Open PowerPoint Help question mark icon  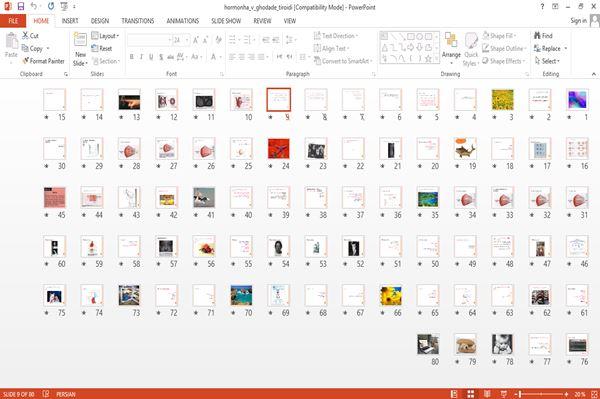542,7
